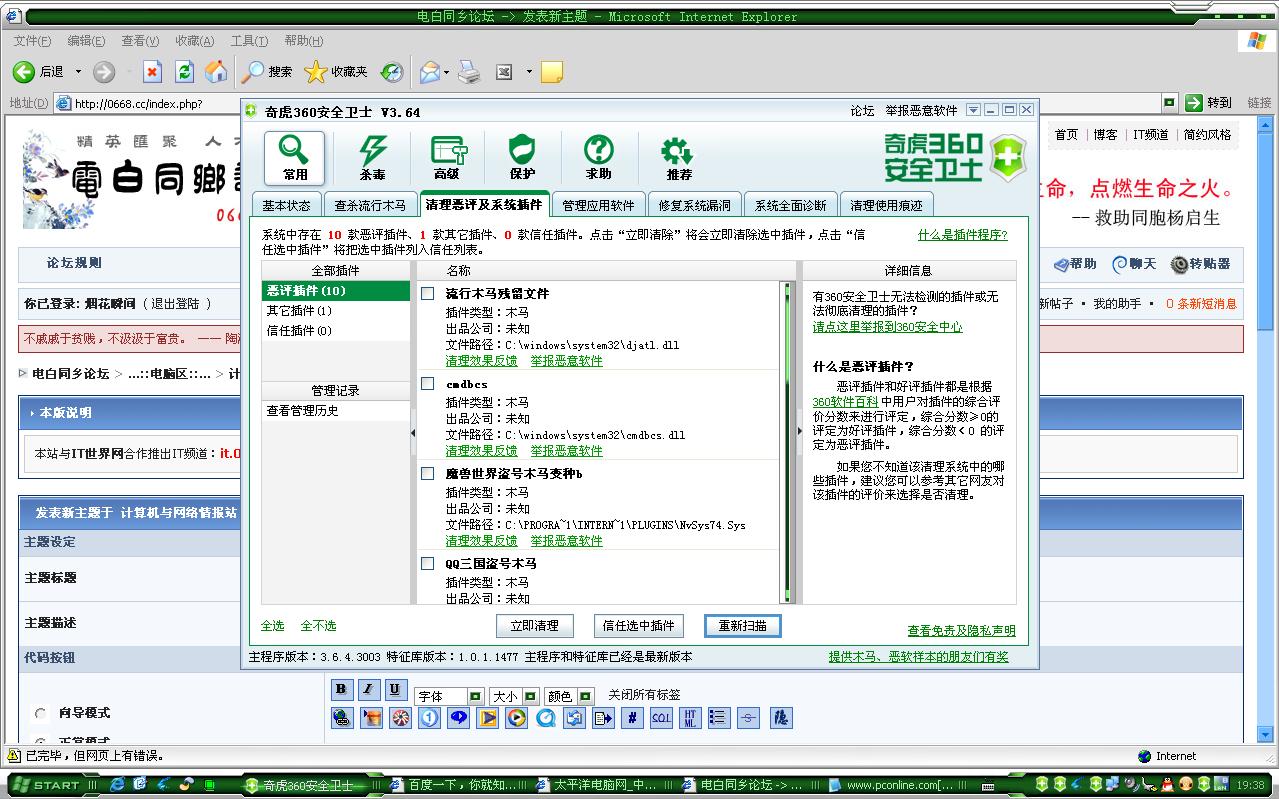Click the Bold button in post editor

click(341, 689)
